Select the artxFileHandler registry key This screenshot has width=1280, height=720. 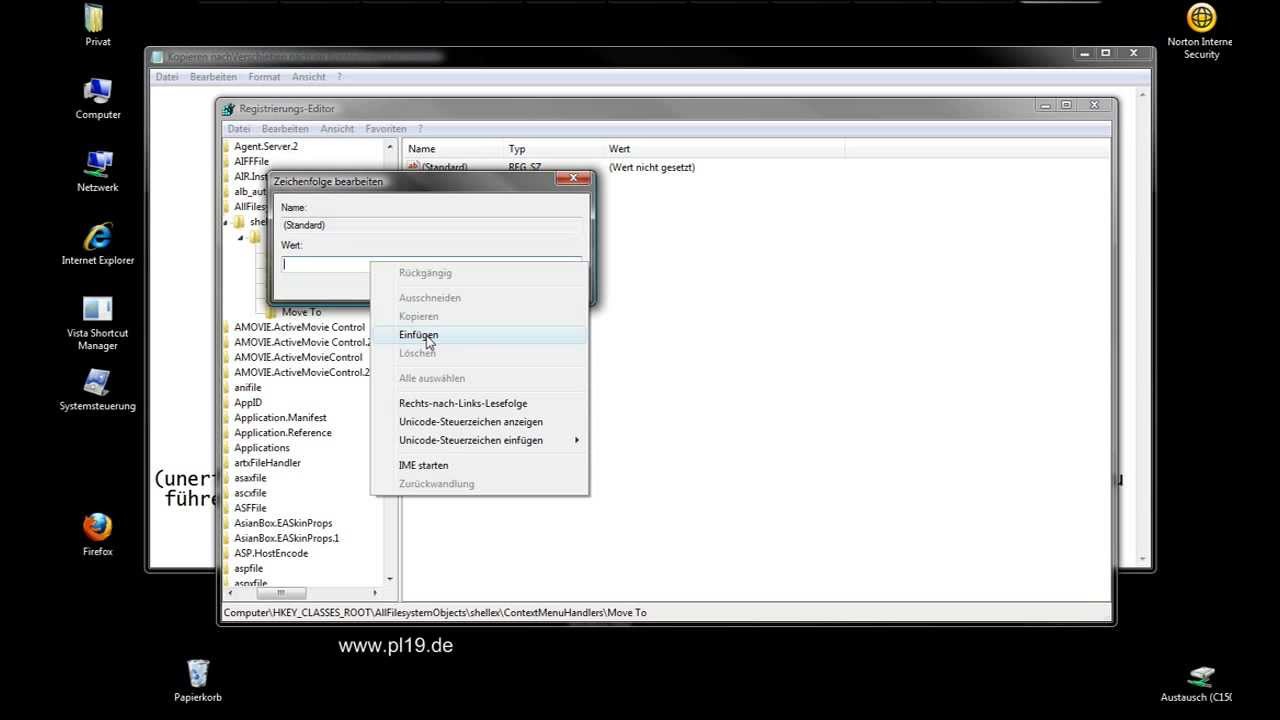click(267, 462)
